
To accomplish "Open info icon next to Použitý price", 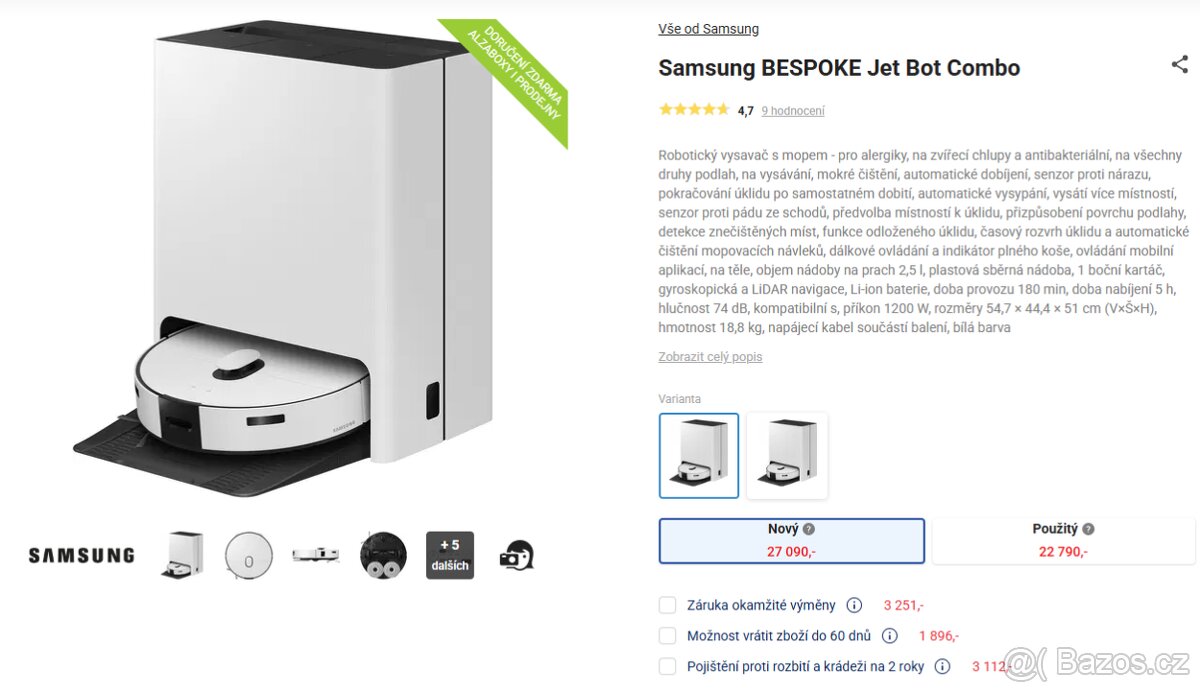I will tap(1088, 529).
